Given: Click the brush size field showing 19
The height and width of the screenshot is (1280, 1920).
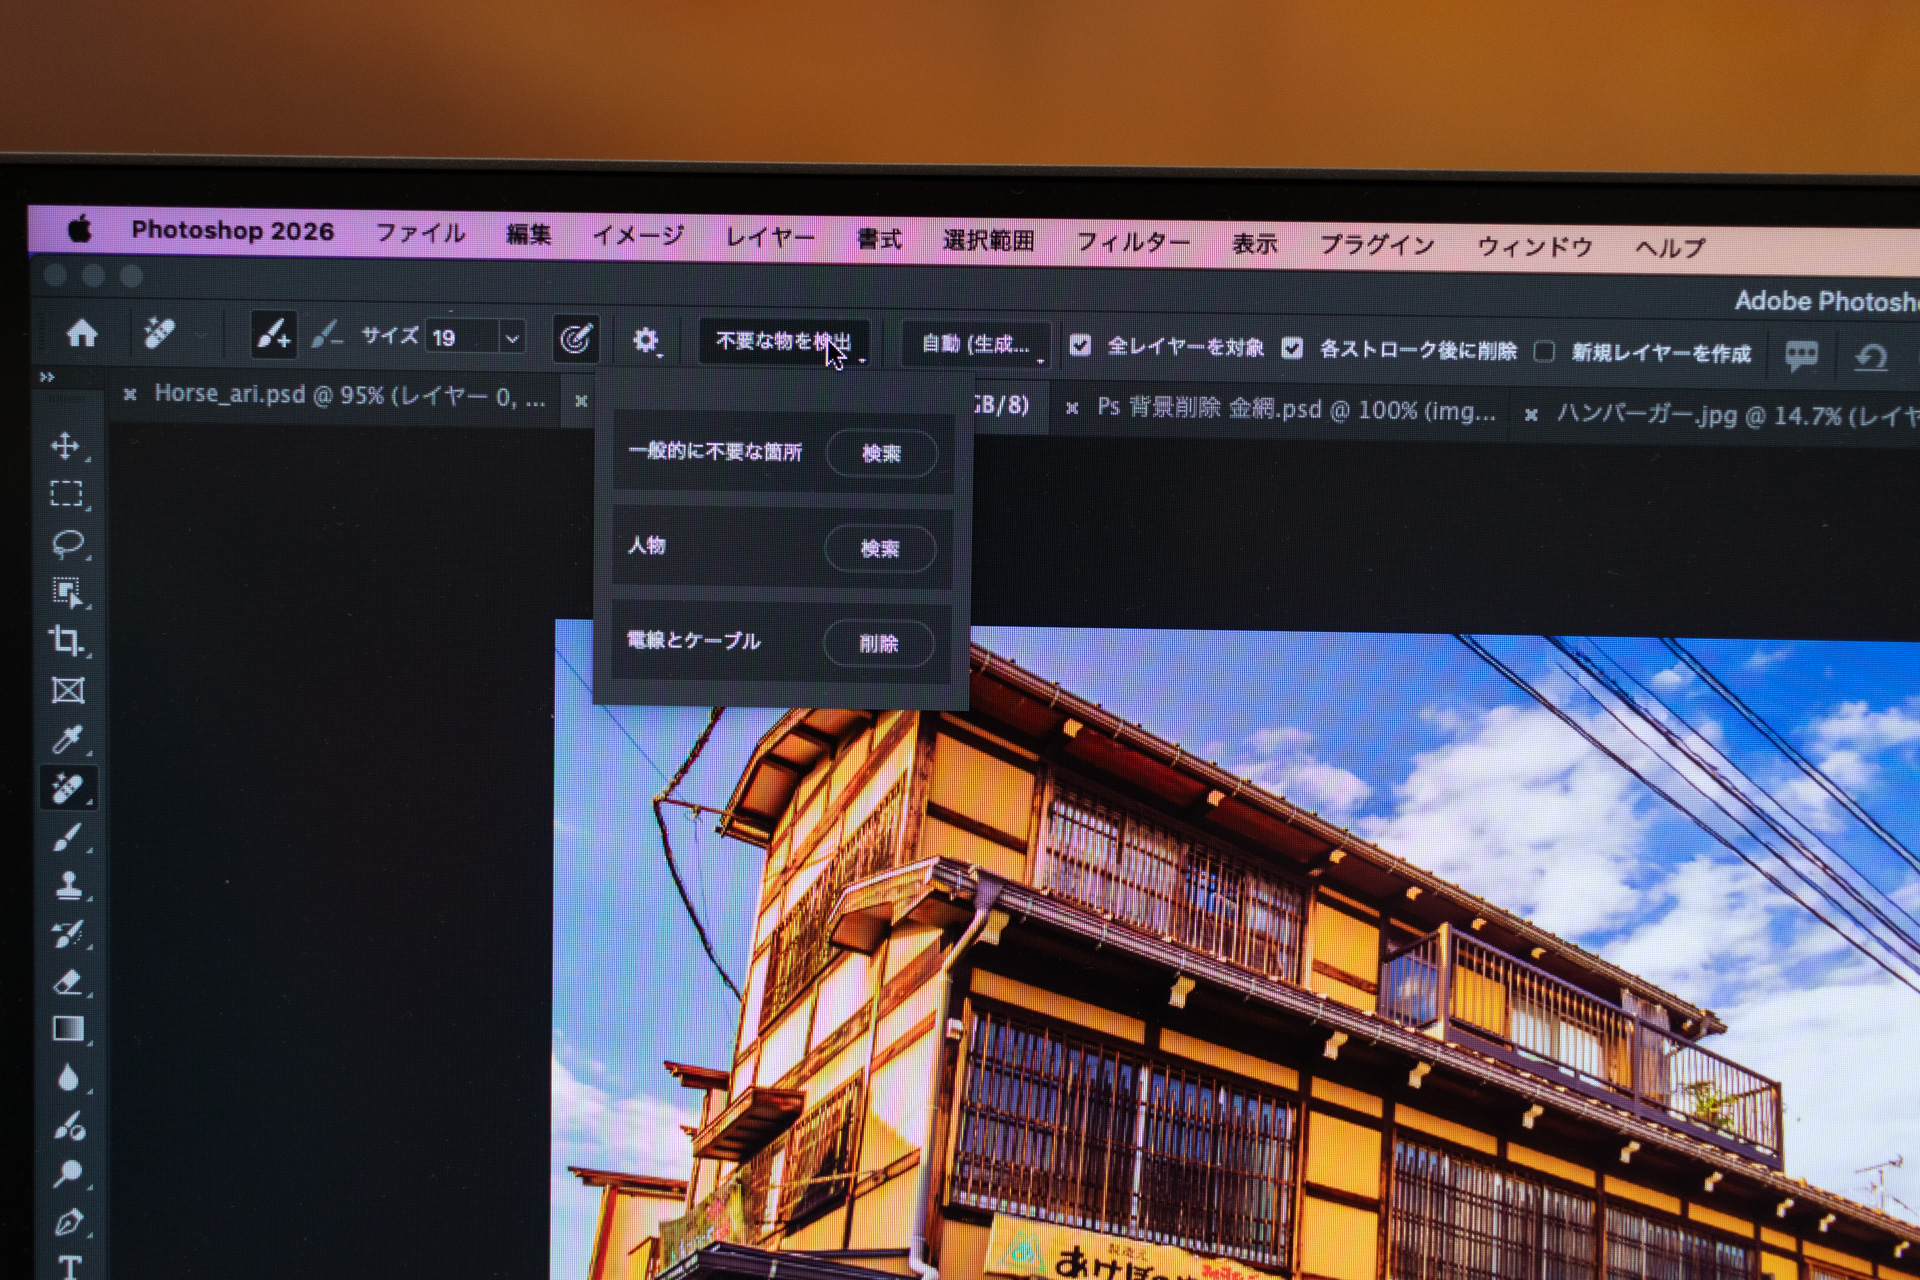Looking at the screenshot, I should (x=462, y=338).
